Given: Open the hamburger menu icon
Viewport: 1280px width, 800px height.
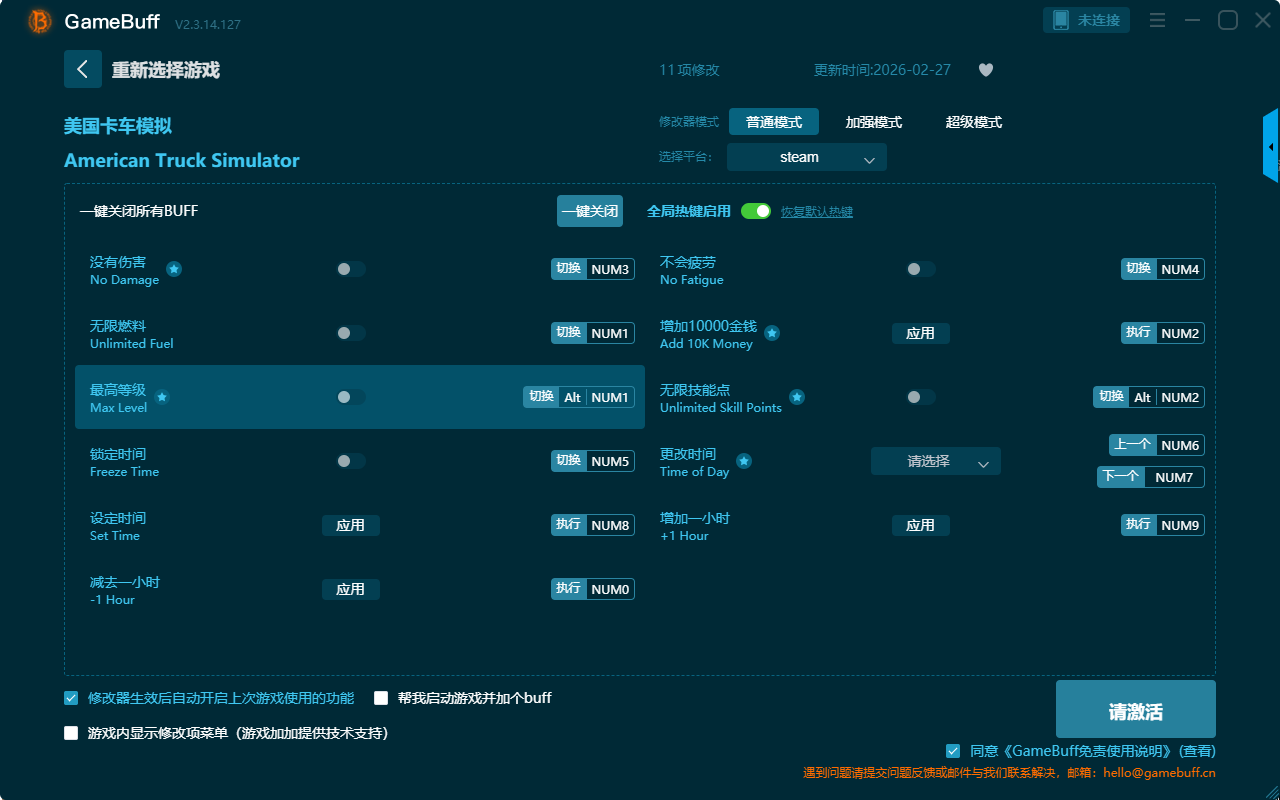Looking at the screenshot, I should [x=1157, y=20].
